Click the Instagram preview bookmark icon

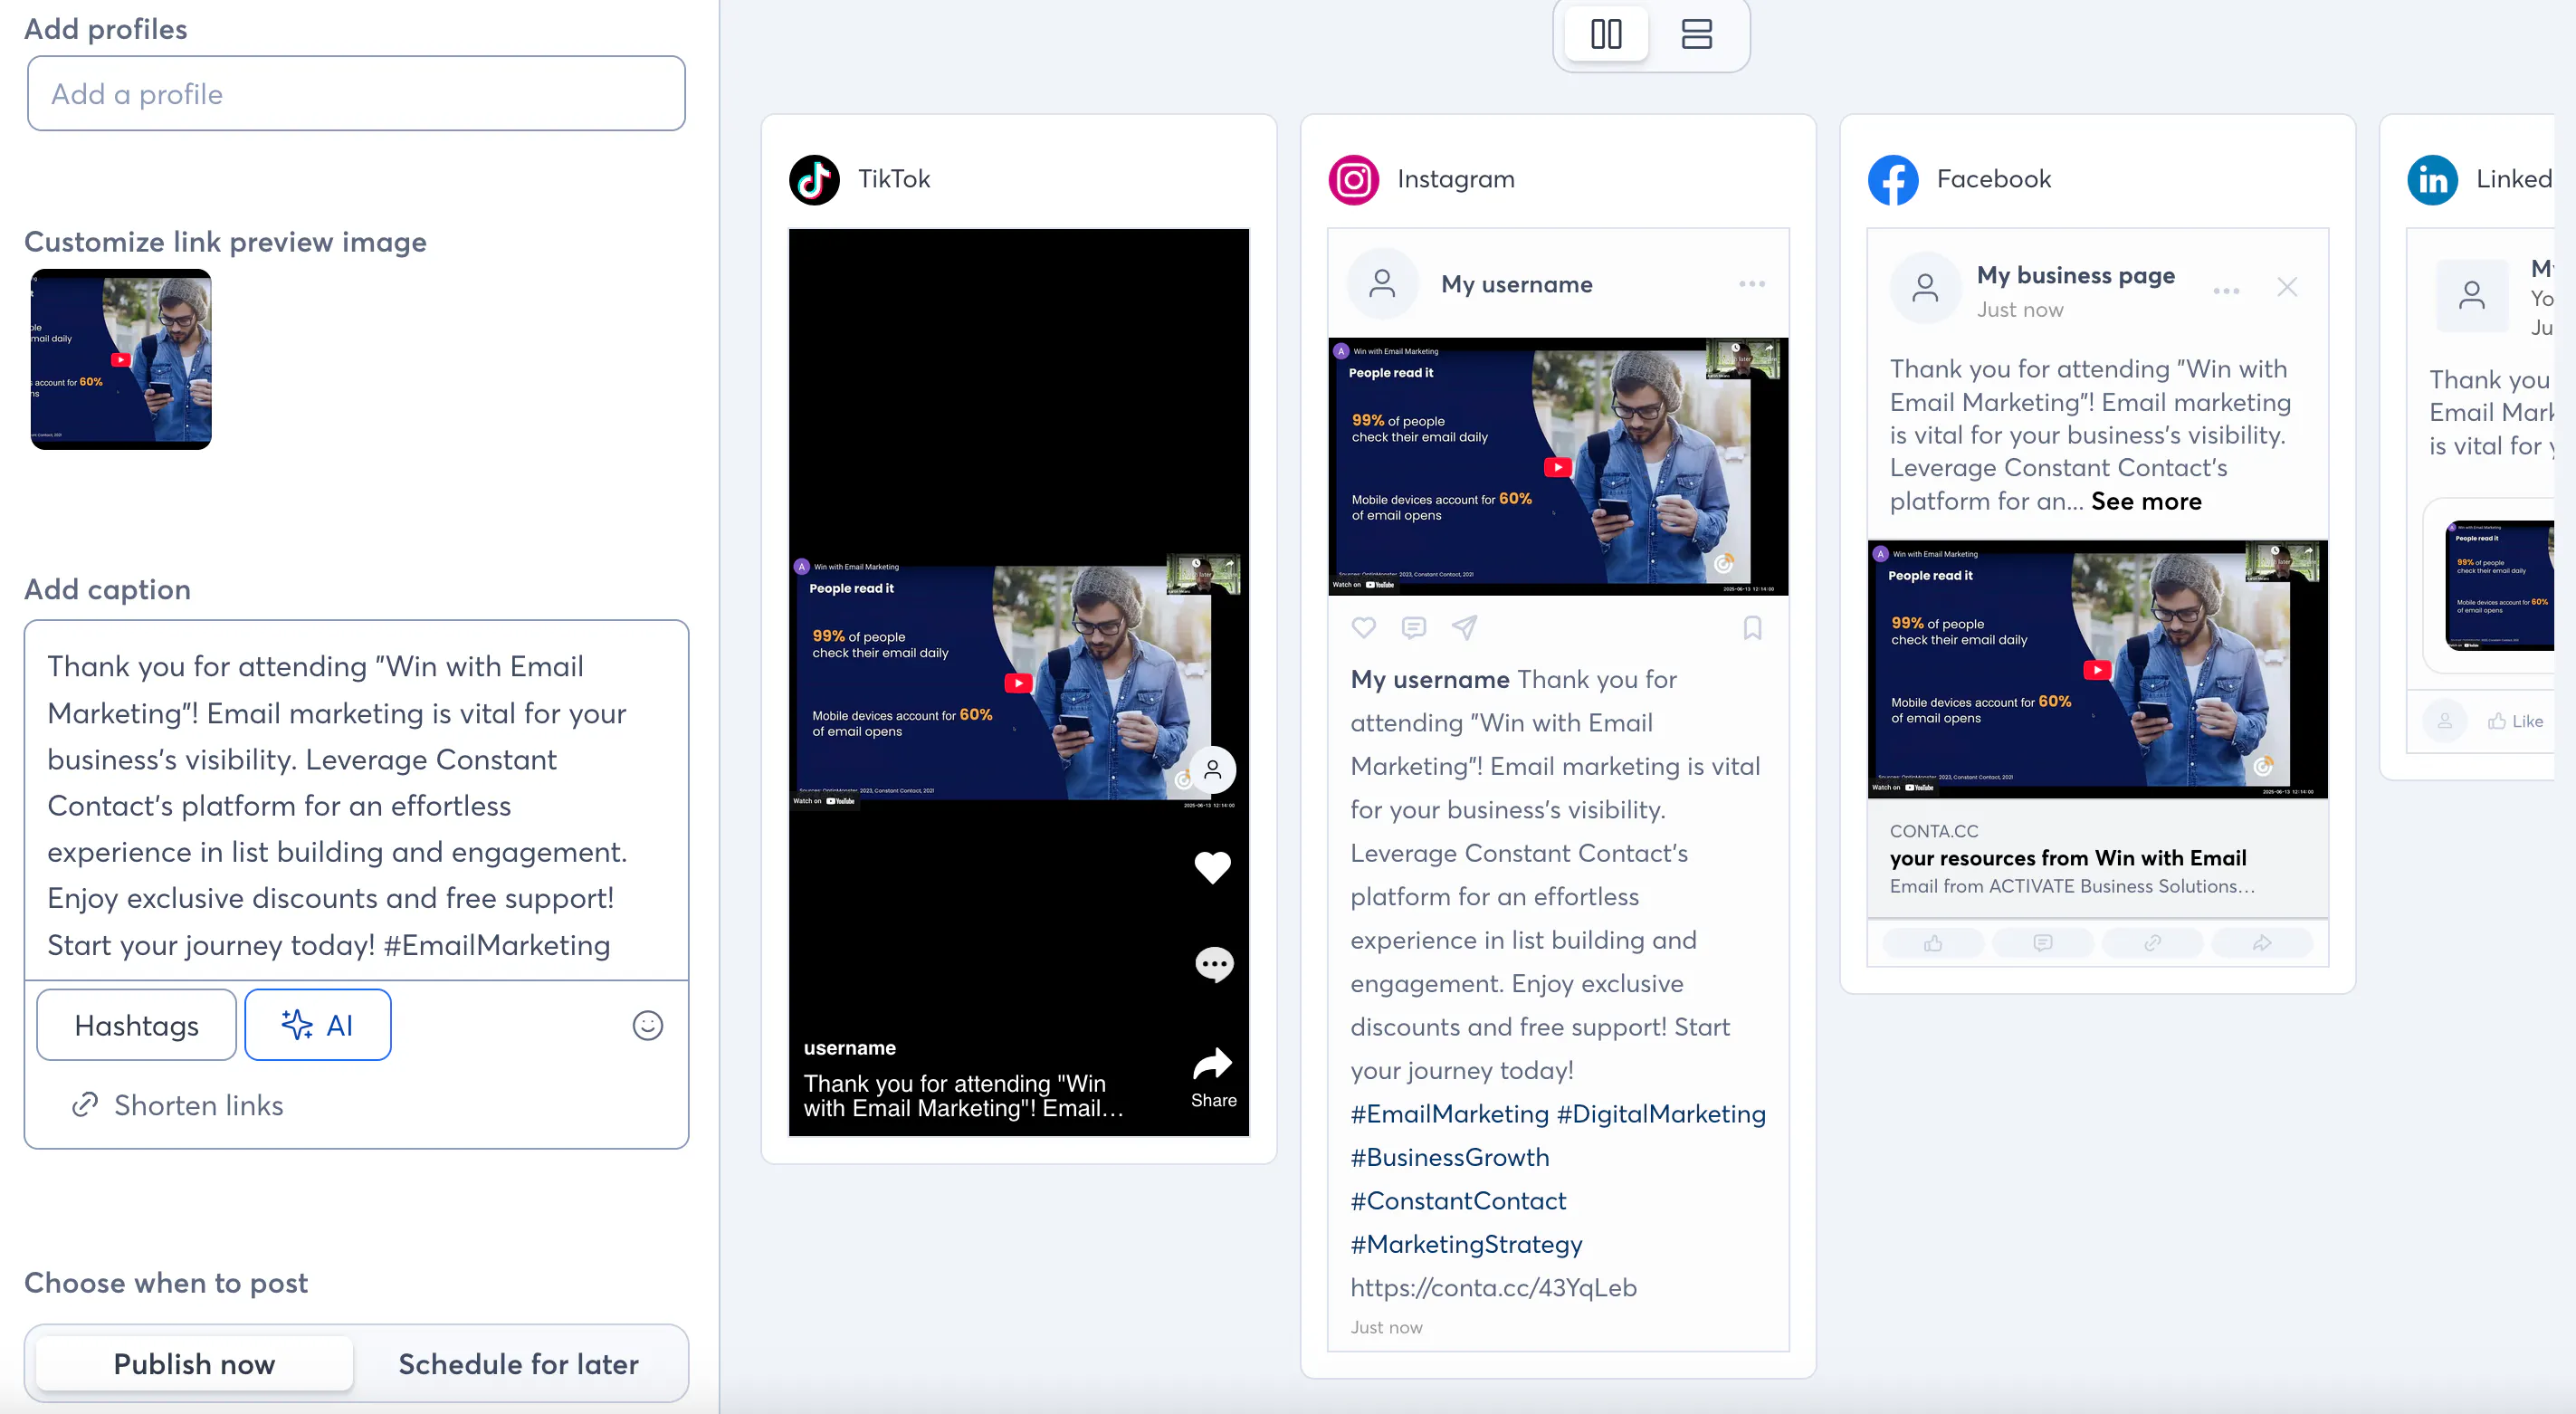[1752, 628]
